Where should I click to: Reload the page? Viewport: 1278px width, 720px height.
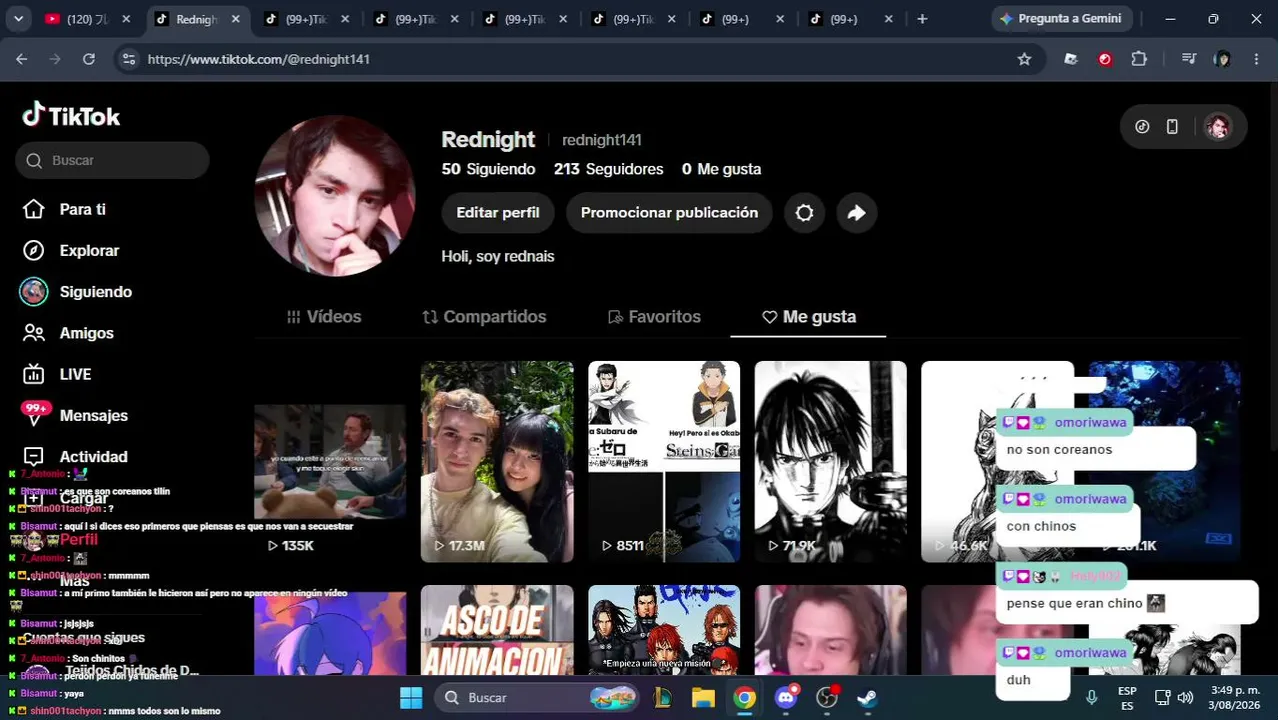89,59
